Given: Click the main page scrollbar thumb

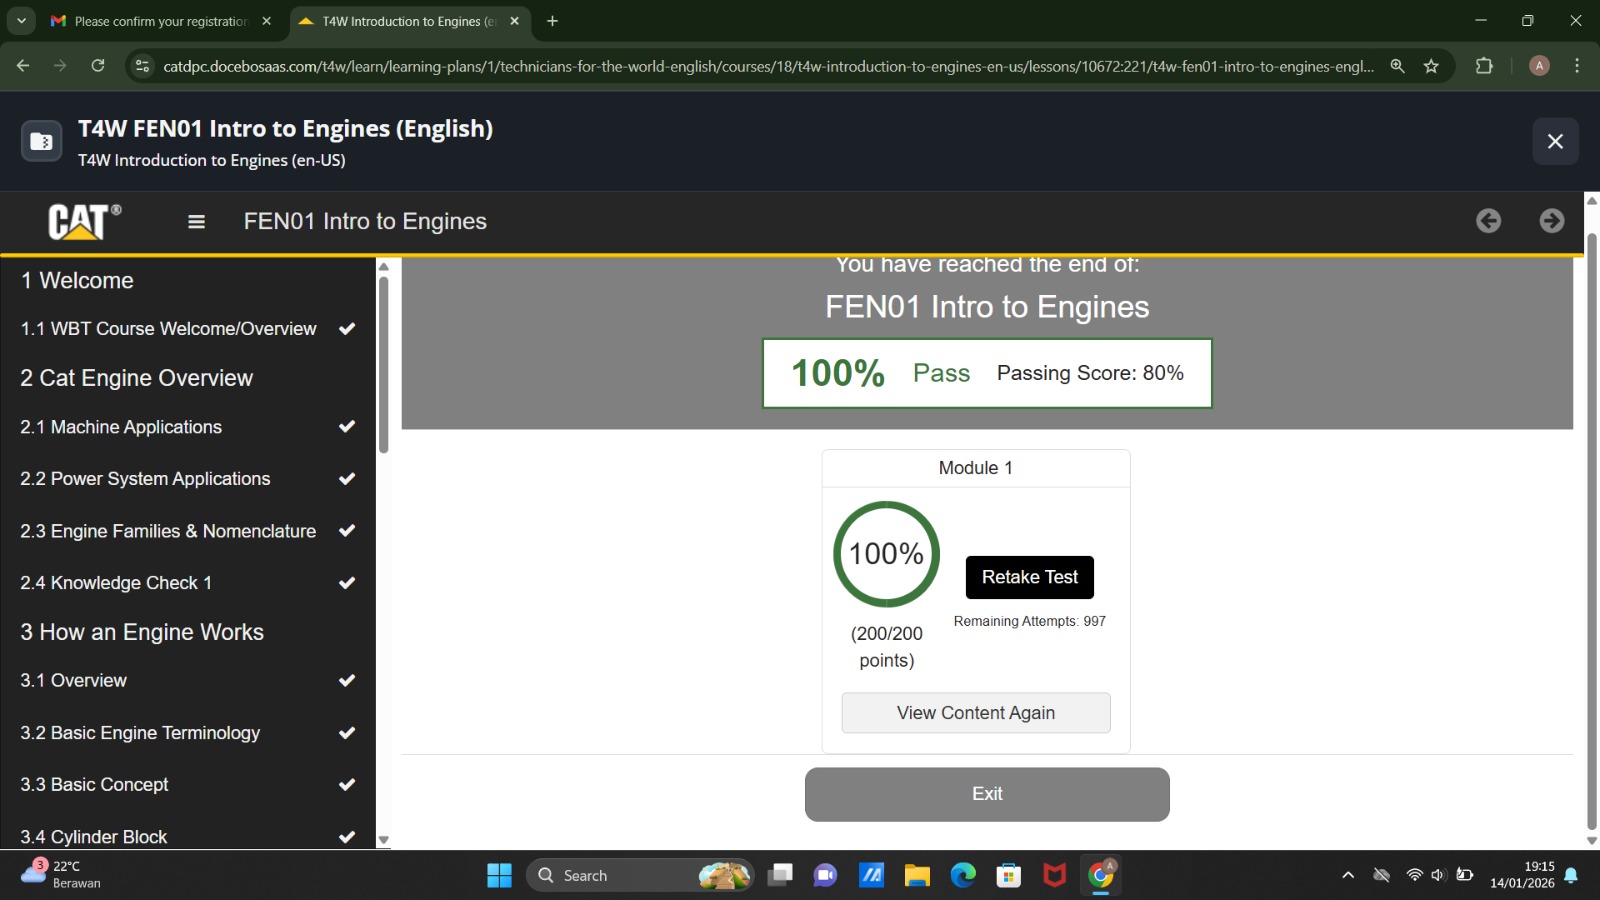Looking at the screenshot, I should click(1592, 531).
